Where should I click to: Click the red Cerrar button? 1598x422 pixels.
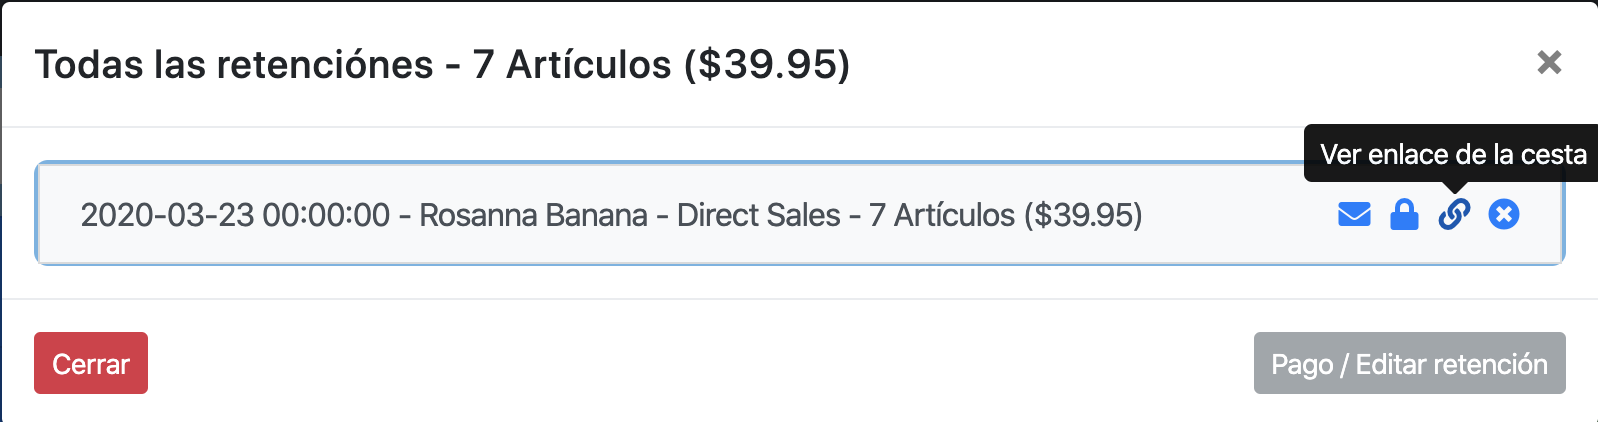[91, 363]
